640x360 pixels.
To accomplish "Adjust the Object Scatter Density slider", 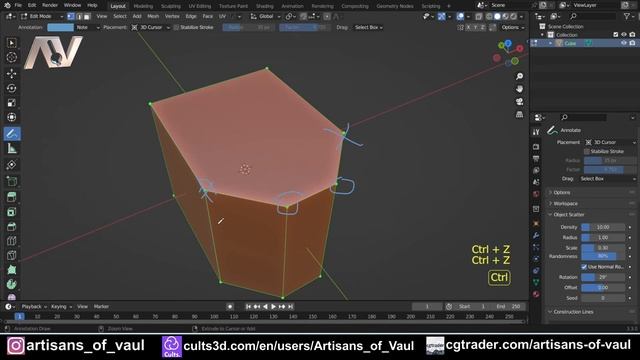I will (603, 227).
